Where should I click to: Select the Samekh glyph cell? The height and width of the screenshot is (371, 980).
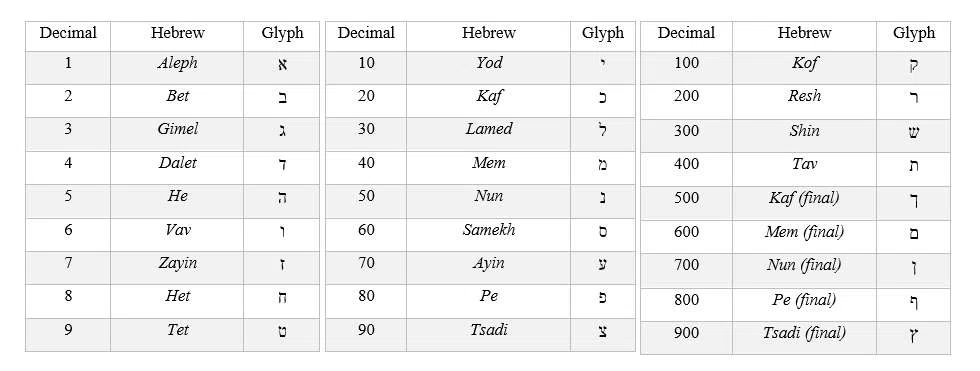(x=603, y=235)
